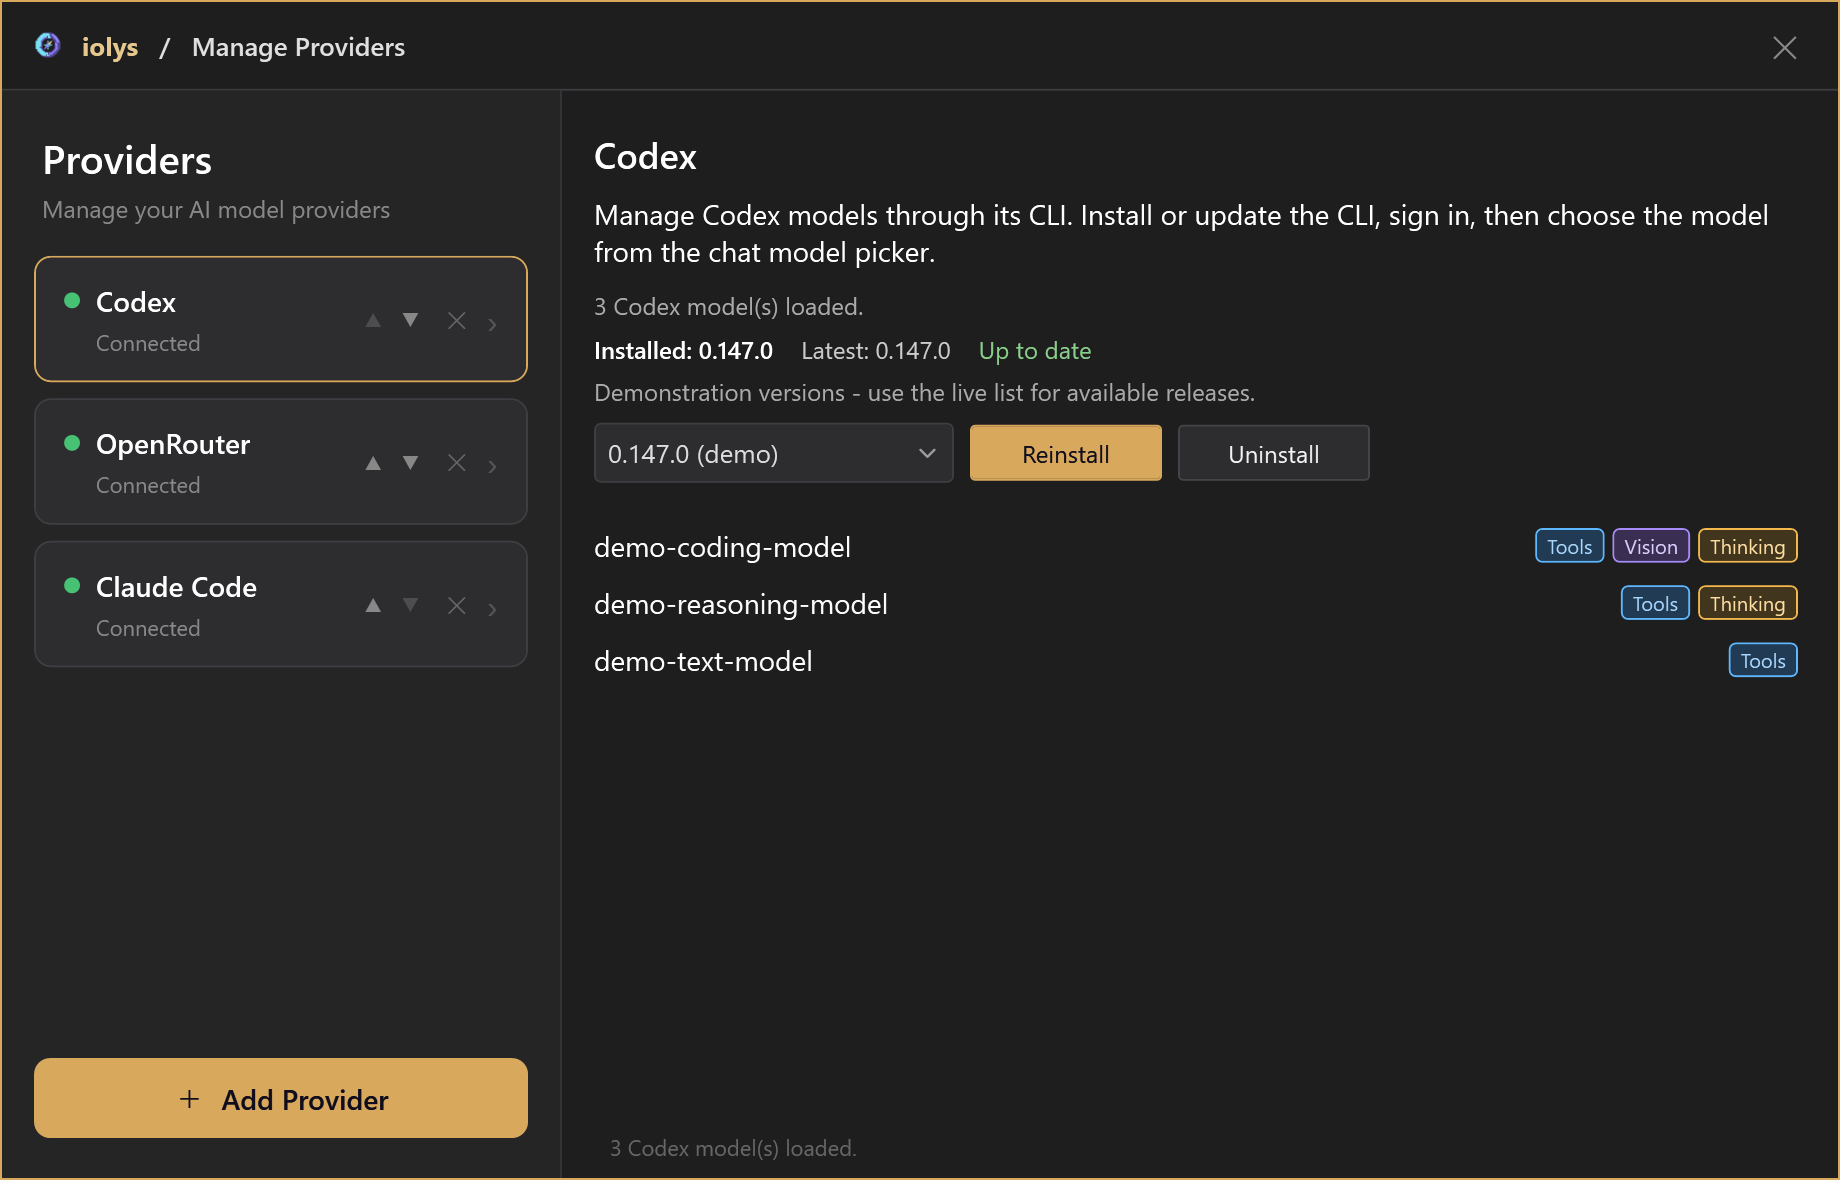Click 'Installed: 0.147.0' text
This screenshot has width=1840, height=1180.
point(683,351)
